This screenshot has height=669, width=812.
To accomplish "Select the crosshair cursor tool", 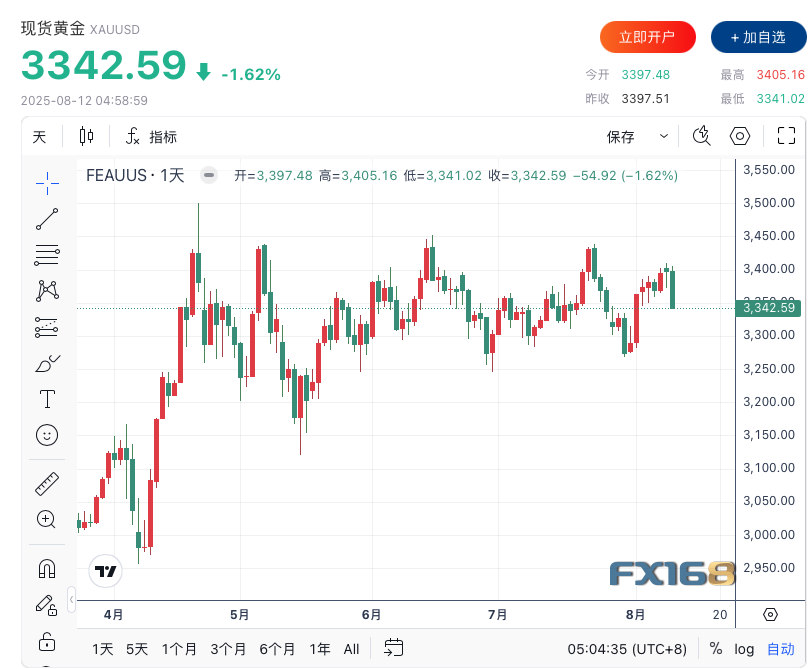I will click(47, 183).
